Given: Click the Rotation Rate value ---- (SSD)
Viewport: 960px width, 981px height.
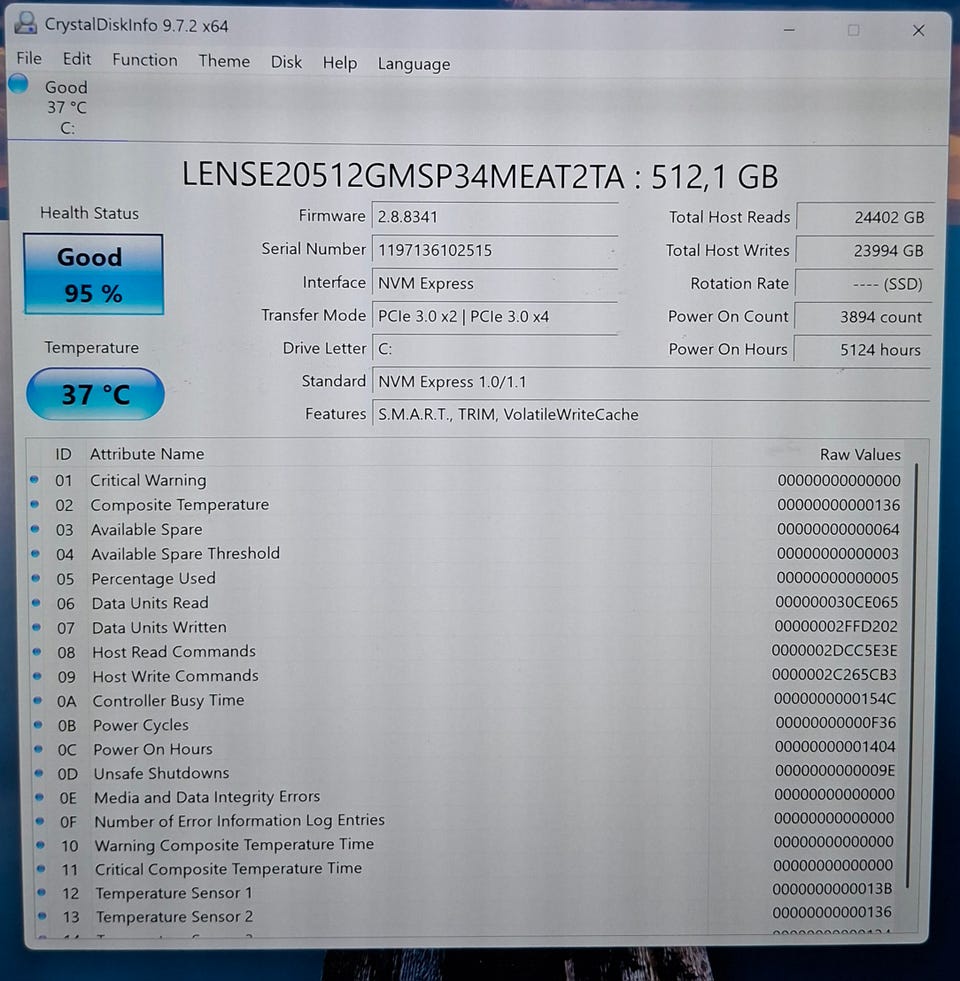Looking at the screenshot, I should point(864,283).
